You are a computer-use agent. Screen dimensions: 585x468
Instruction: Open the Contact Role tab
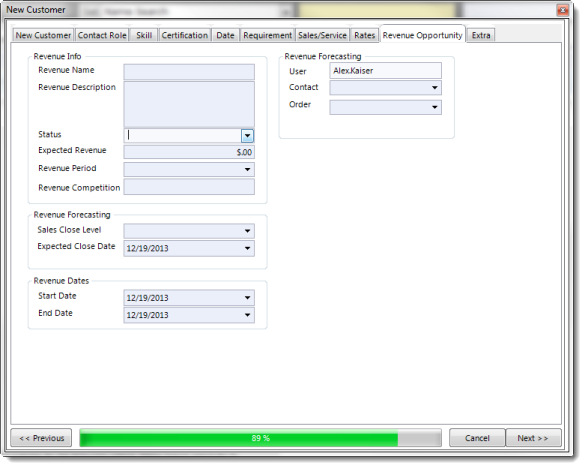click(102, 35)
